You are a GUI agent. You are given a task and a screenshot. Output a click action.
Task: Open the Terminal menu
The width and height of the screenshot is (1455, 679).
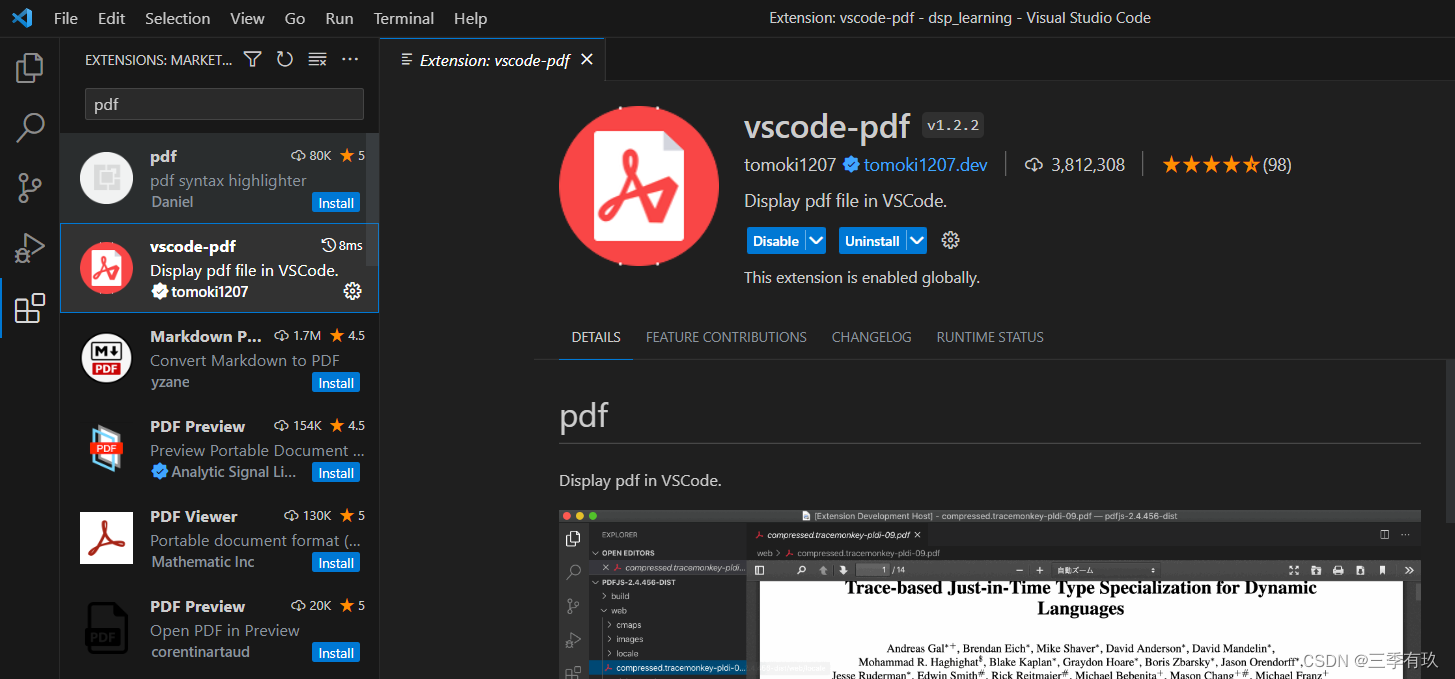click(403, 18)
